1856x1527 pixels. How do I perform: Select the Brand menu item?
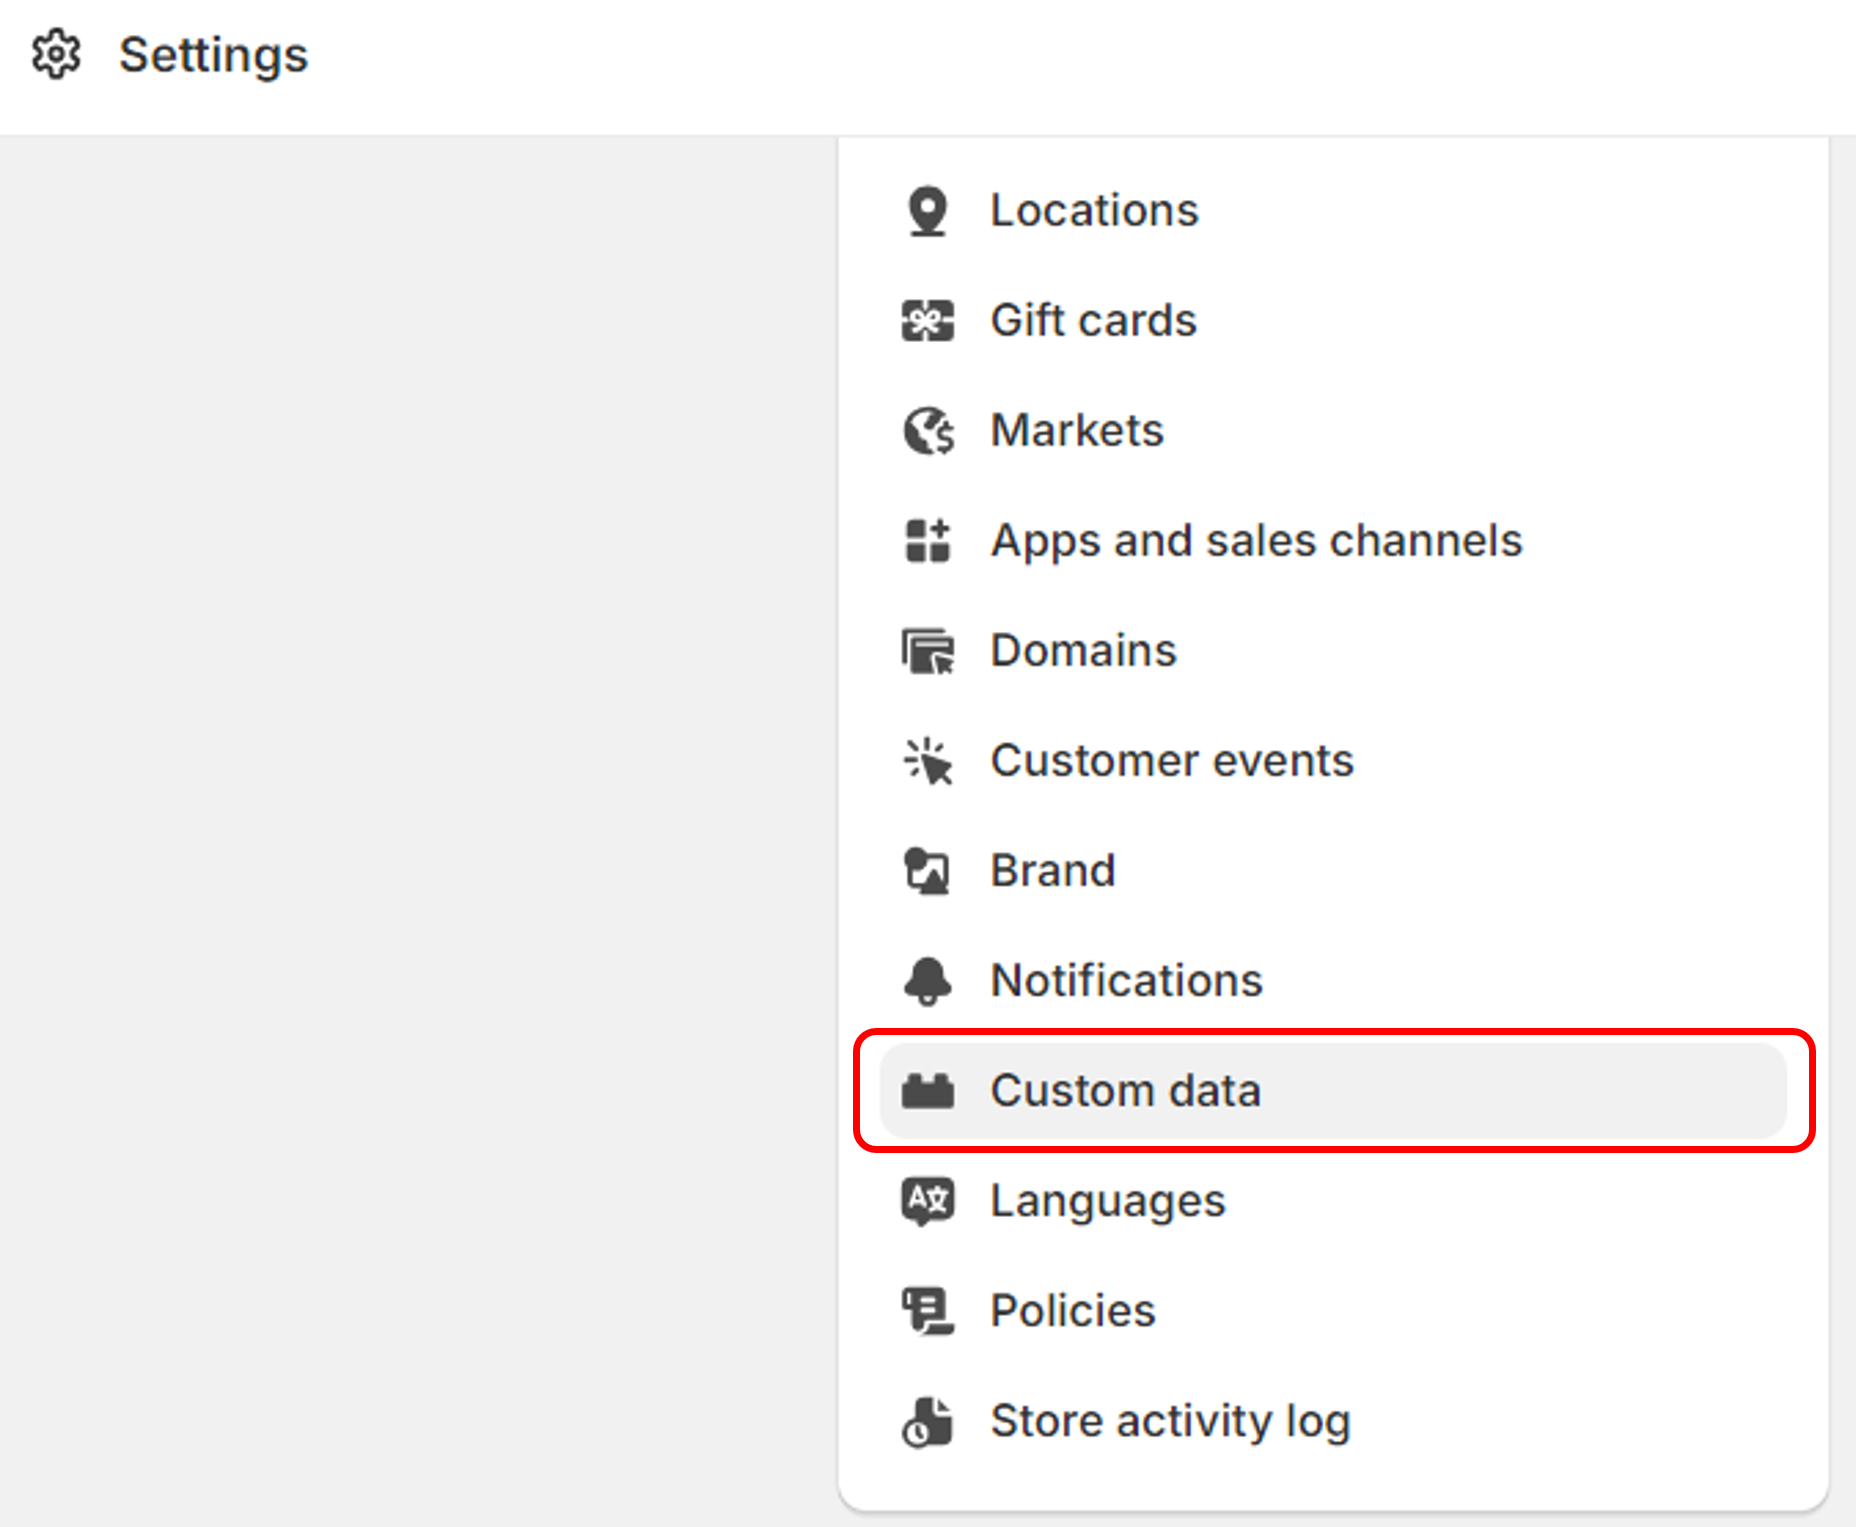pyautogui.click(x=1333, y=871)
